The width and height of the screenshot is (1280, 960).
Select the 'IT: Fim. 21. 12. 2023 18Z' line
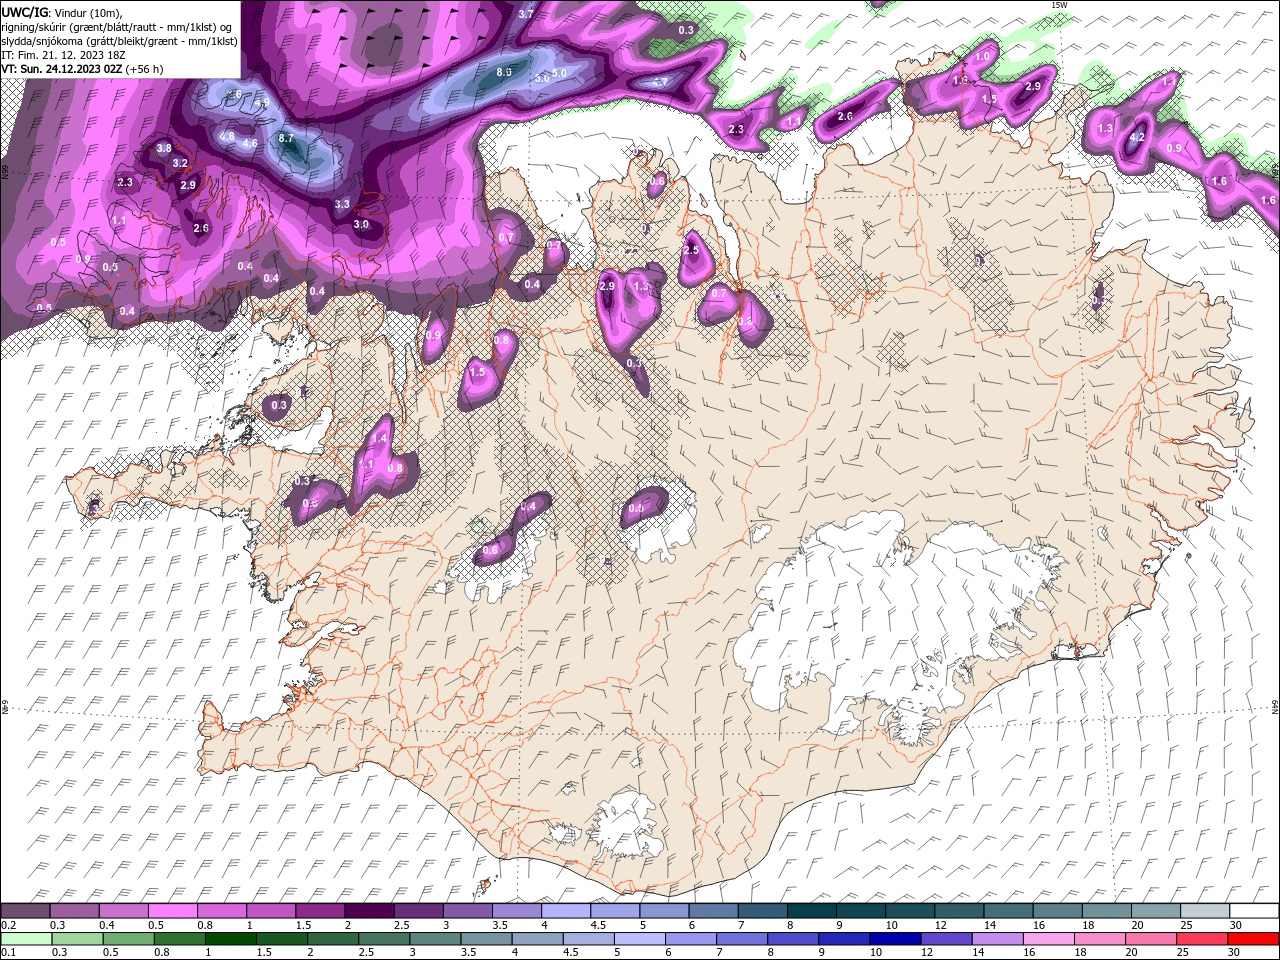coord(63,55)
